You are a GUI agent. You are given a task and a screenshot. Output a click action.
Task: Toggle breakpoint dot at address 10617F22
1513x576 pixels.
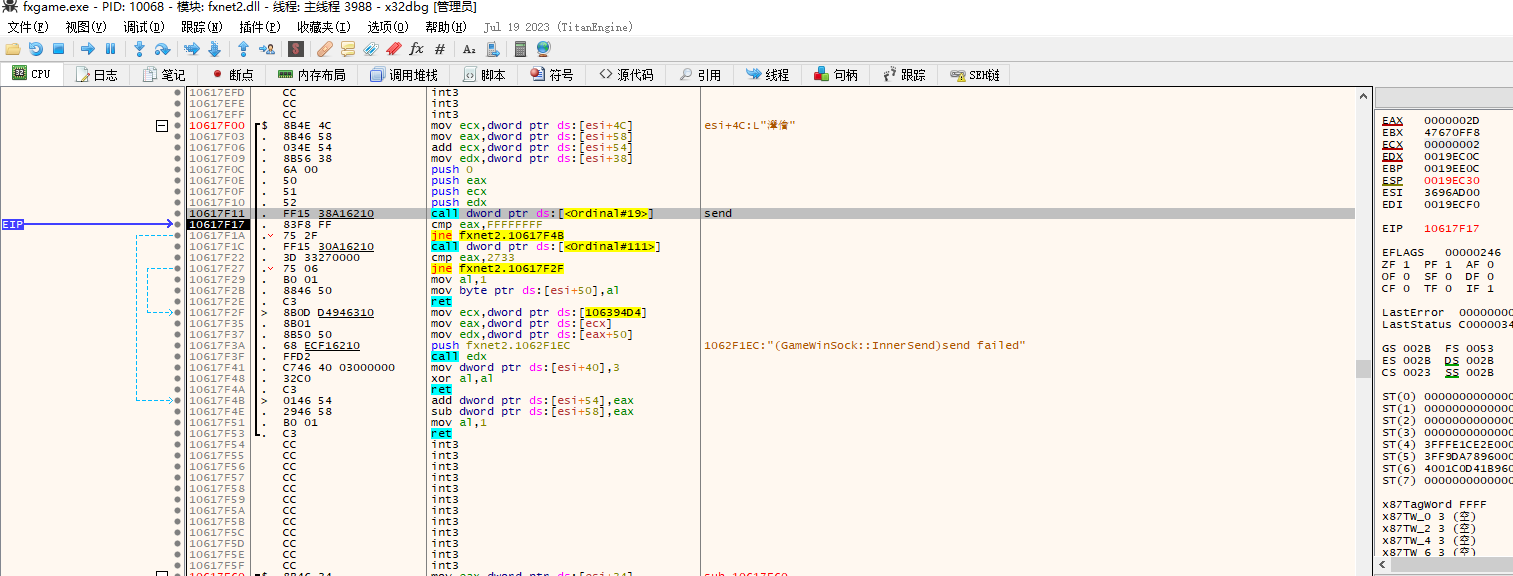178,257
